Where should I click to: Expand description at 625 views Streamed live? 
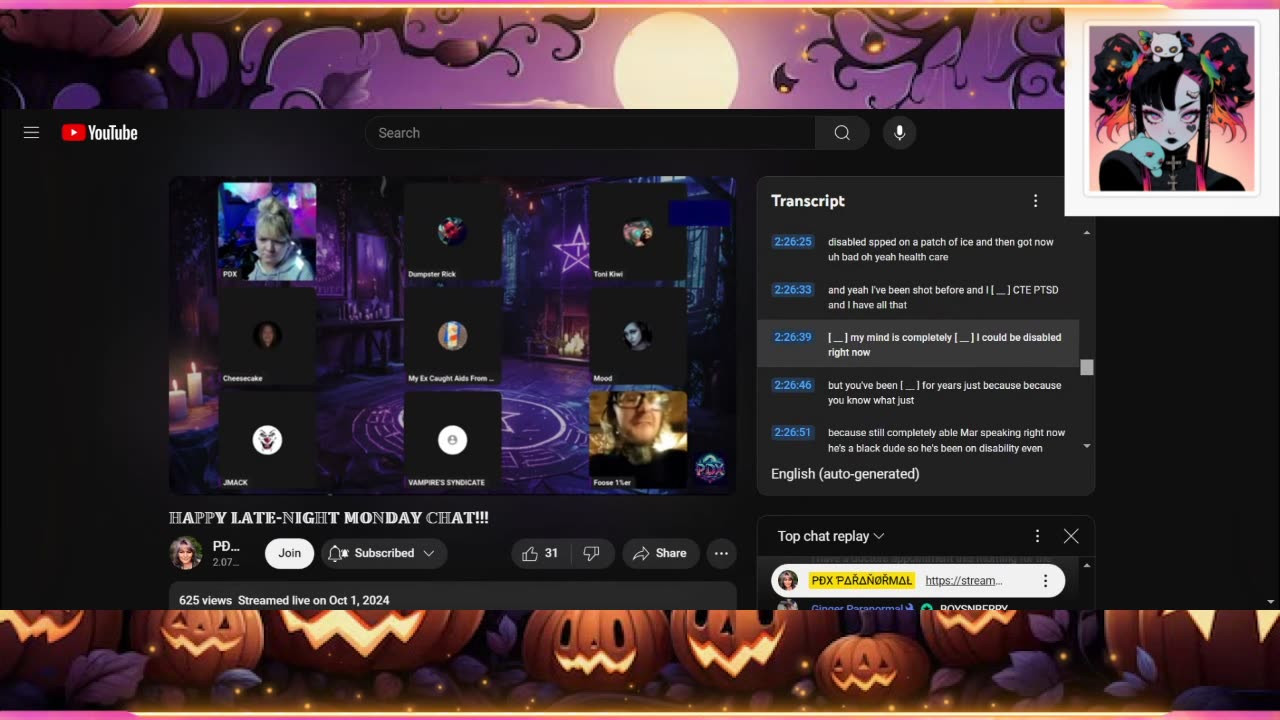(x=453, y=600)
